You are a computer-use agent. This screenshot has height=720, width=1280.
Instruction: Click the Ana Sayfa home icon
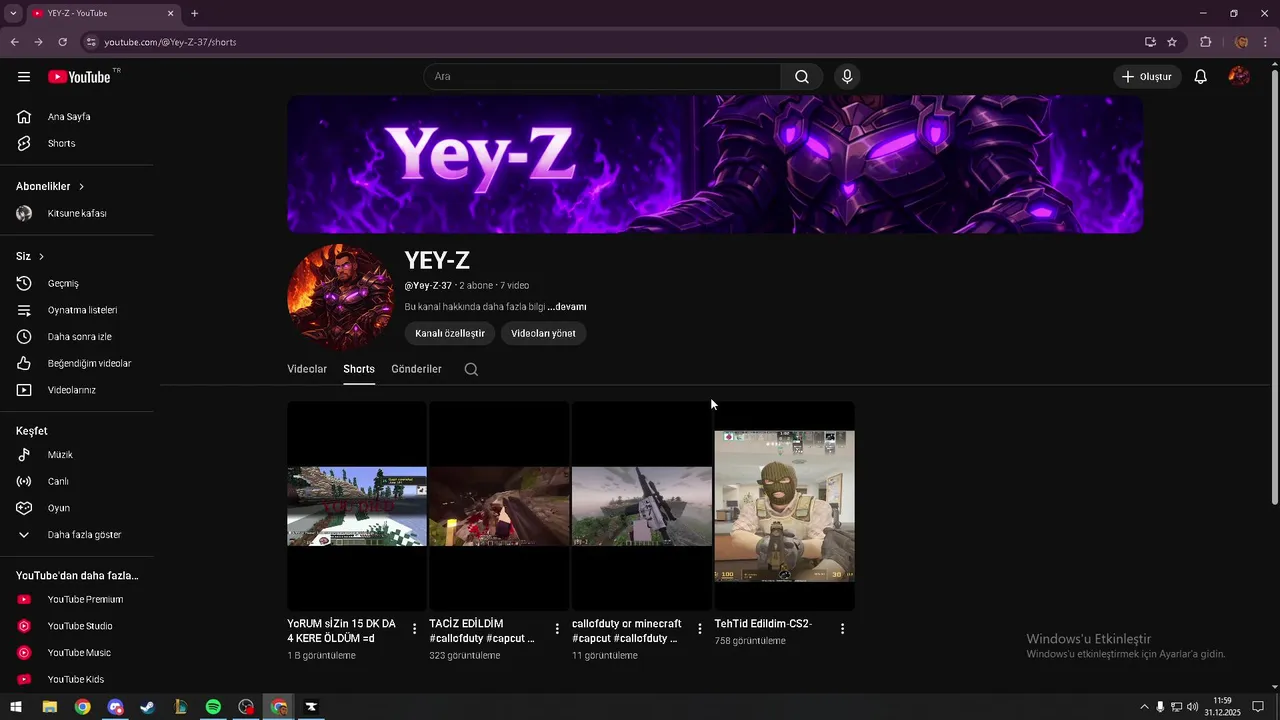click(24, 117)
